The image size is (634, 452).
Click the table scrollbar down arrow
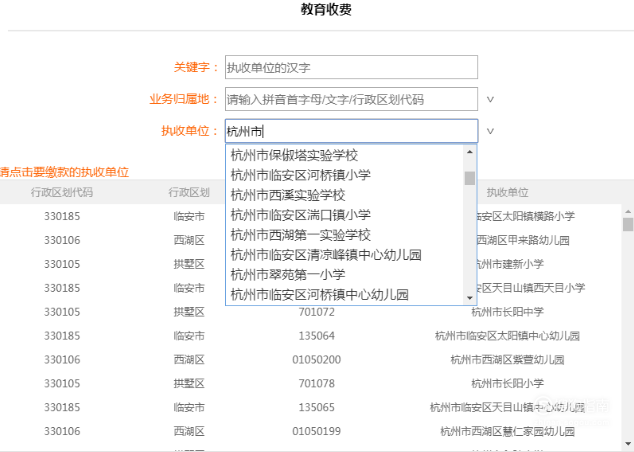[x=628, y=444]
